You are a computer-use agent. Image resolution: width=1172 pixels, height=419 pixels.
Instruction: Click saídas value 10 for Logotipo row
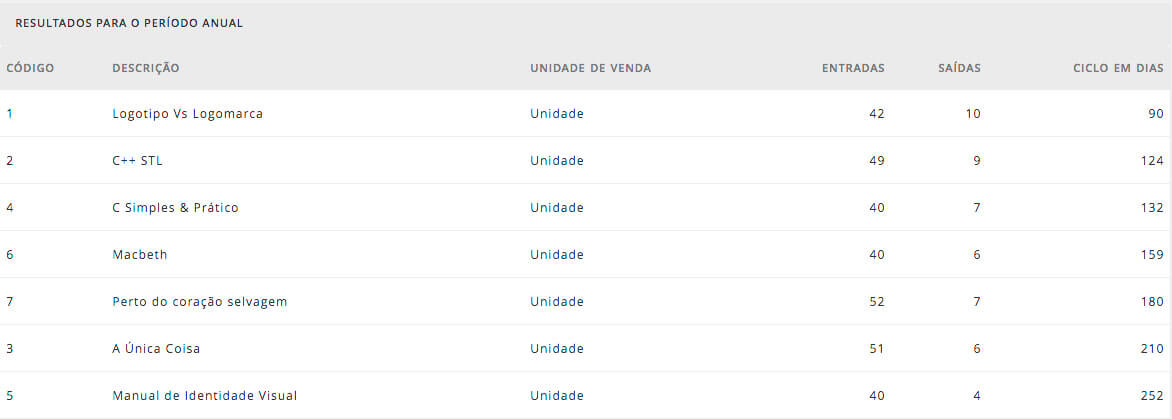point(973,114)
